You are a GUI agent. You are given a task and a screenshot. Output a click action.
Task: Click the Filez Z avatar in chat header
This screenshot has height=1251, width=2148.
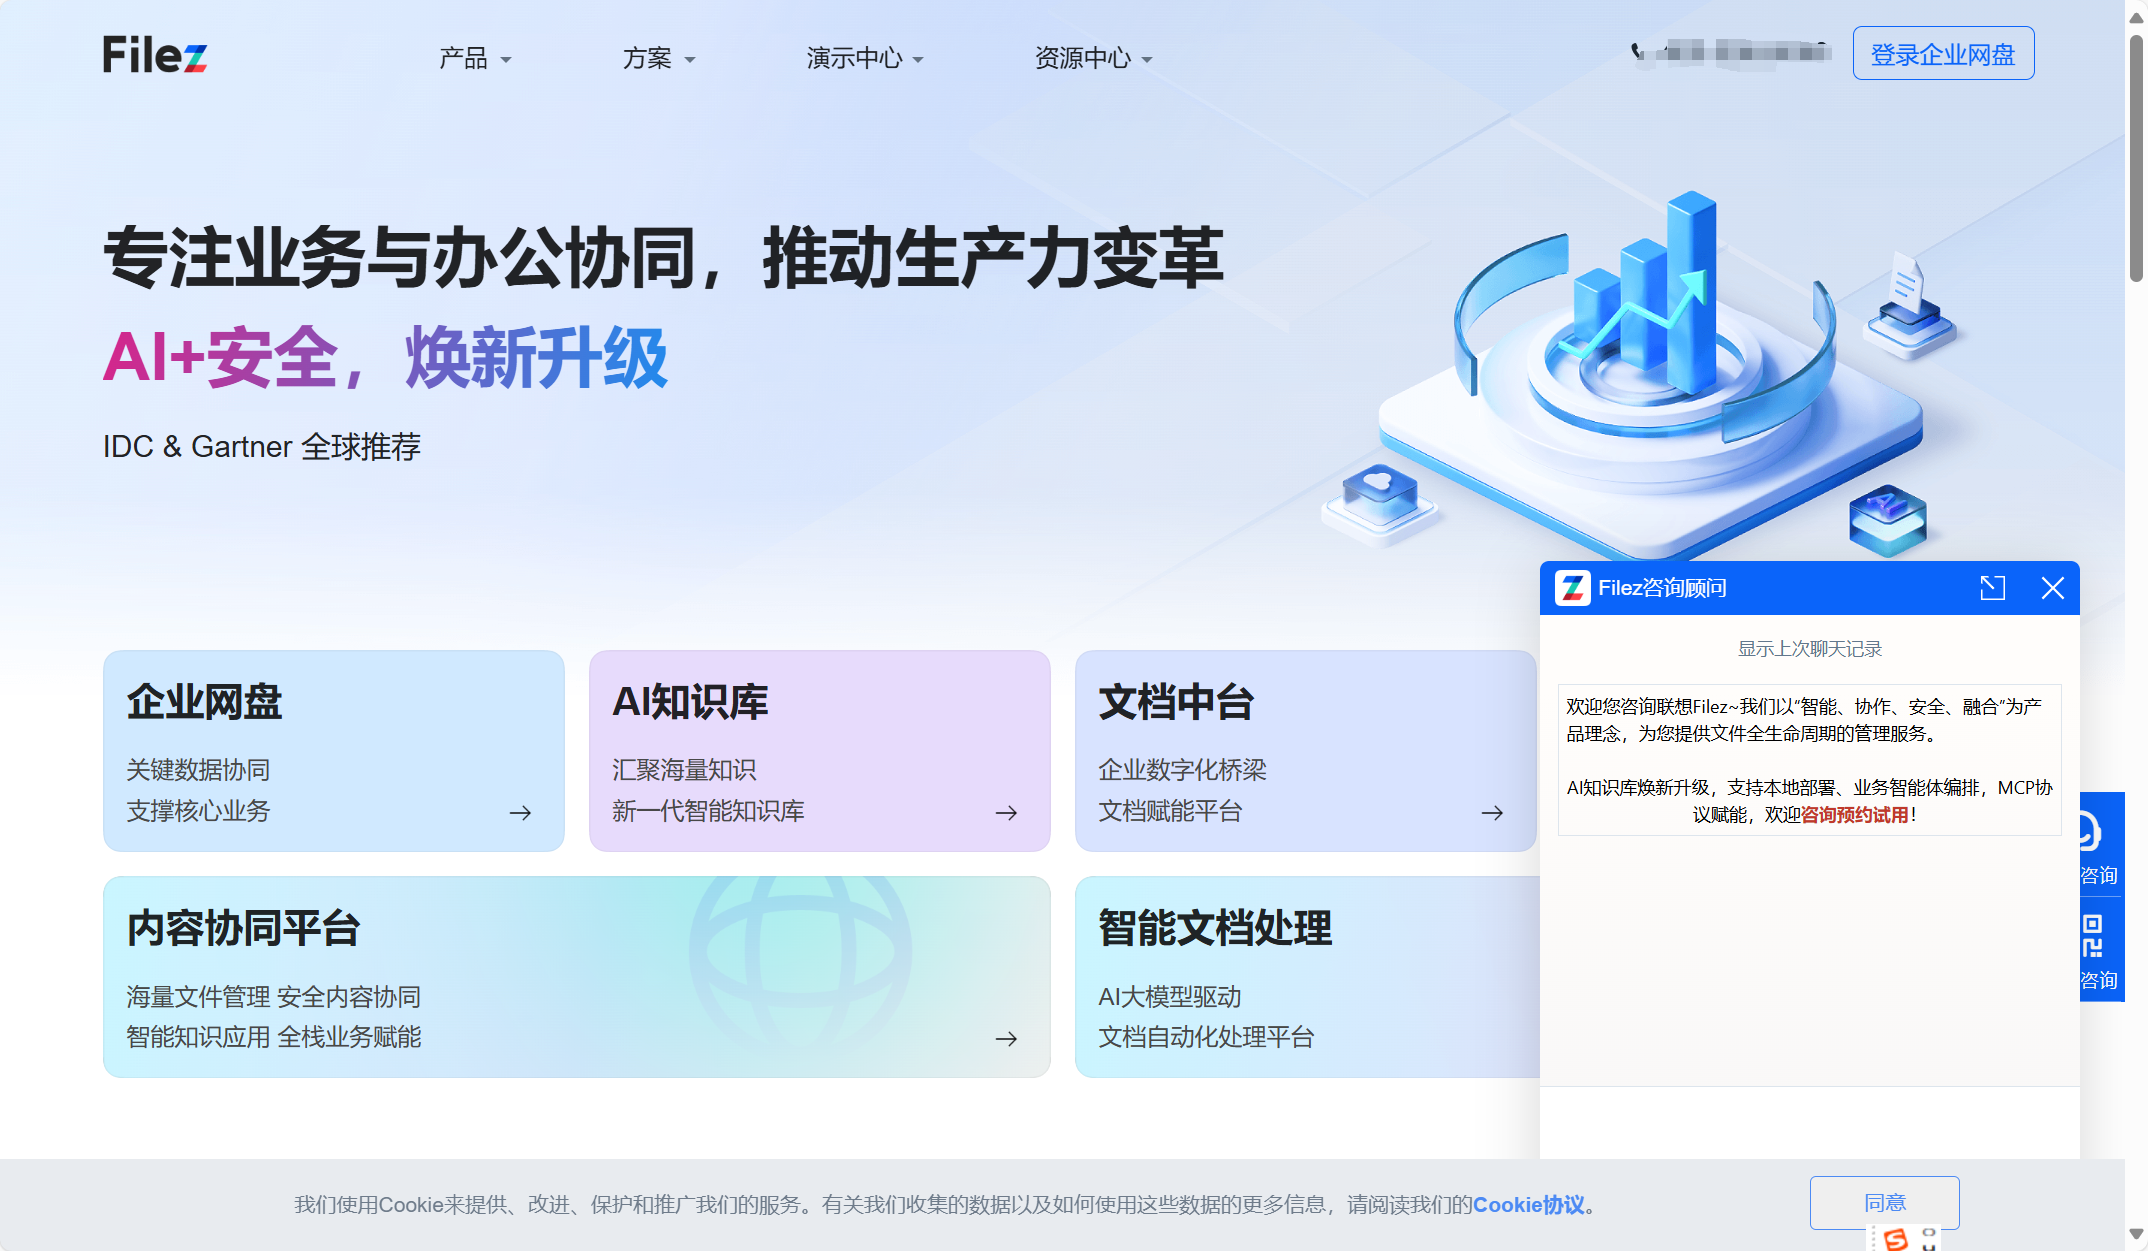pyautogui.click(x=1571, y=588)
